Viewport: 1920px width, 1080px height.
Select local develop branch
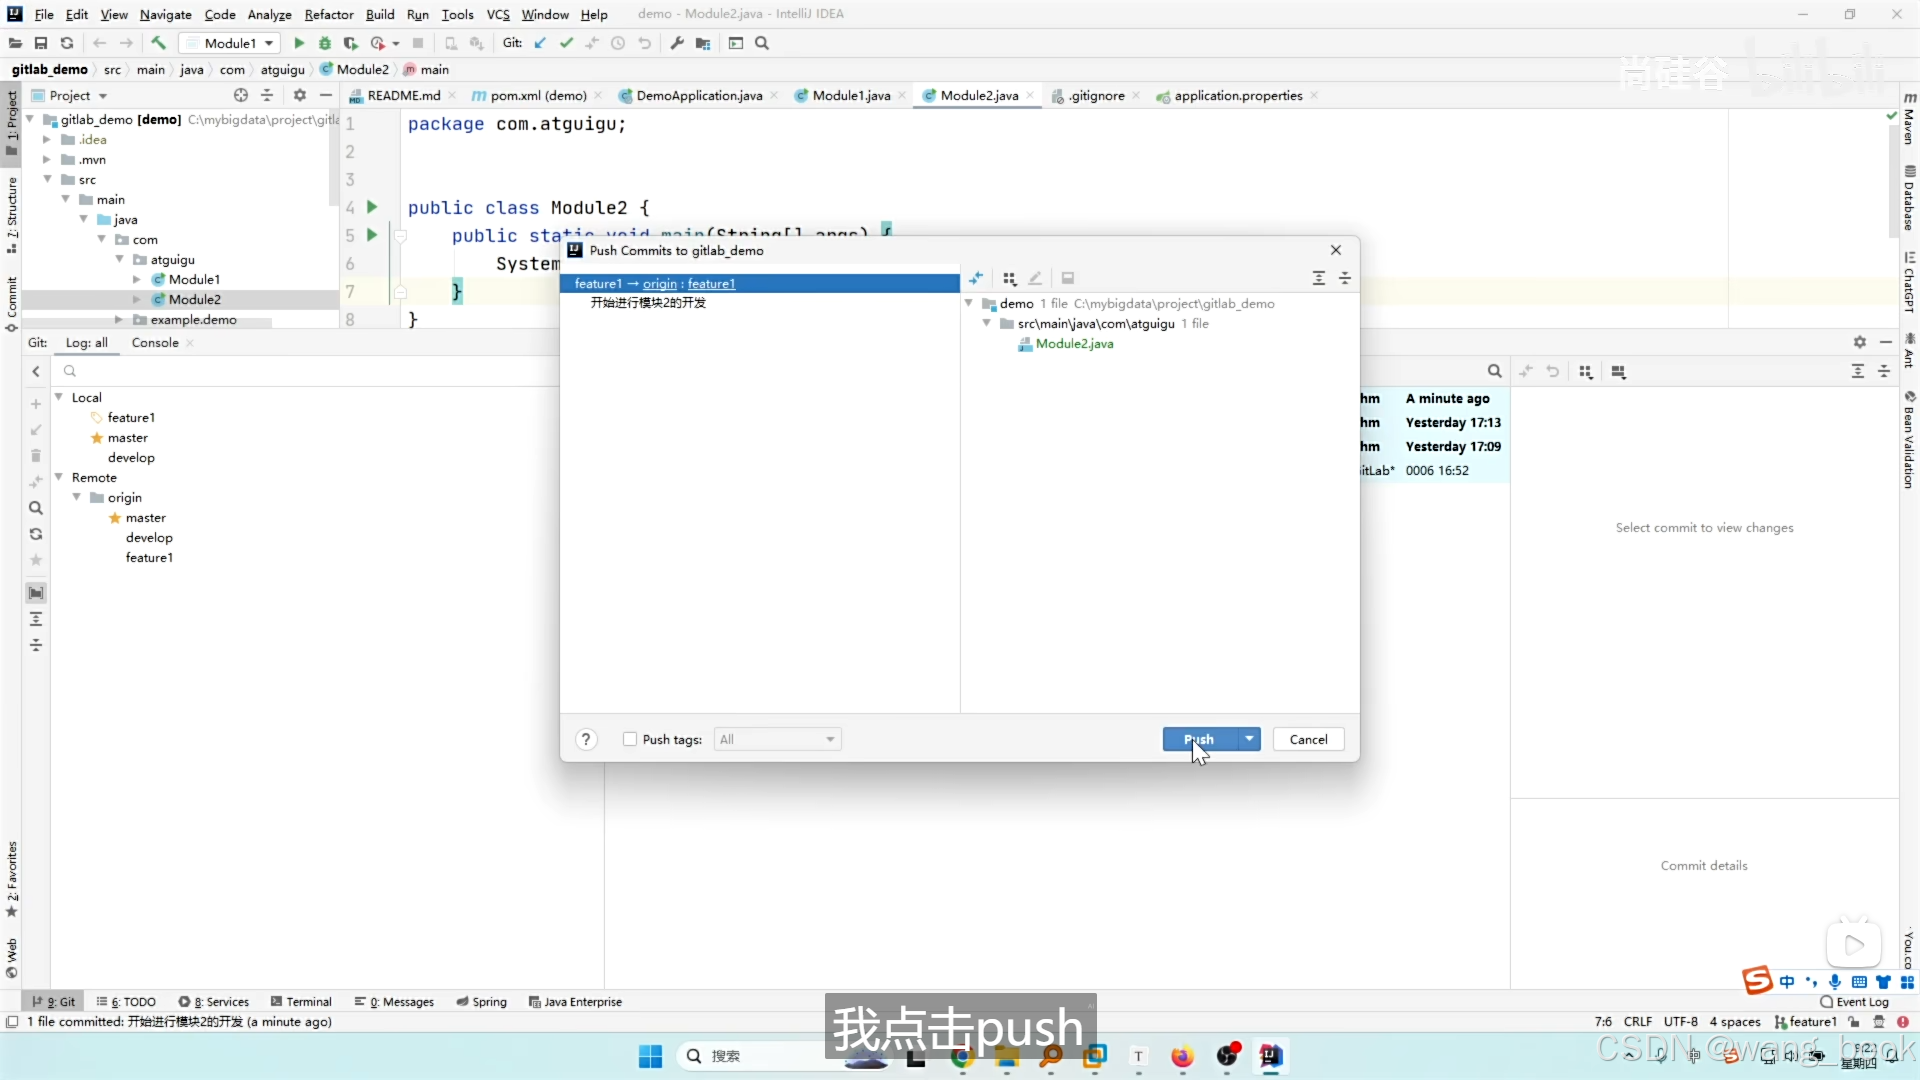click(131, 457)
